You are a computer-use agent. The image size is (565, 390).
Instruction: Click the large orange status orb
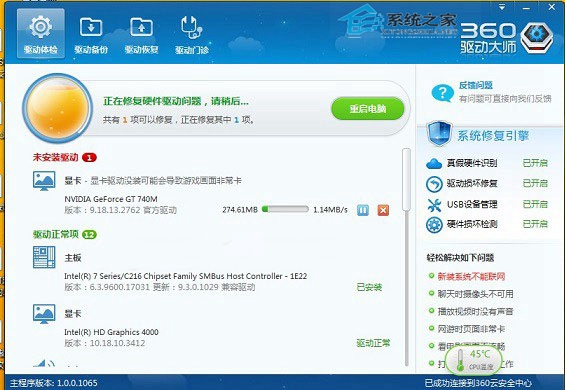[x=58, y=108]
